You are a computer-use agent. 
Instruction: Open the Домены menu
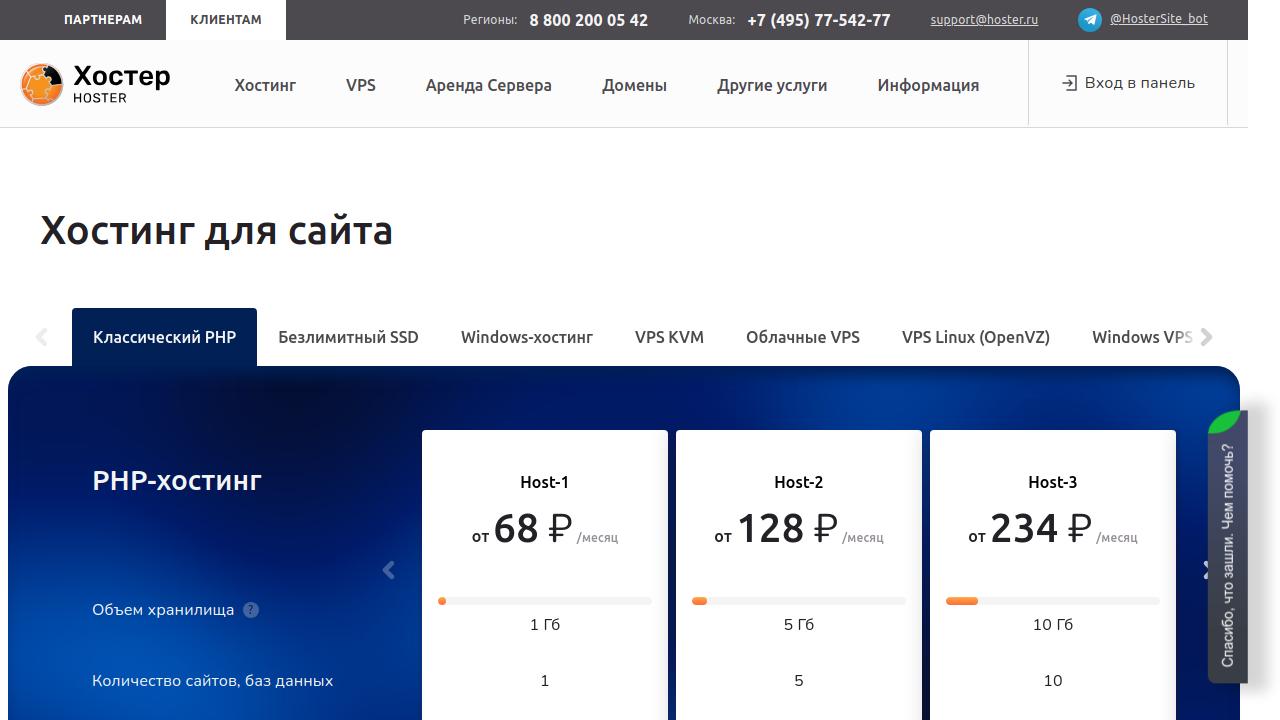[634, 85]
